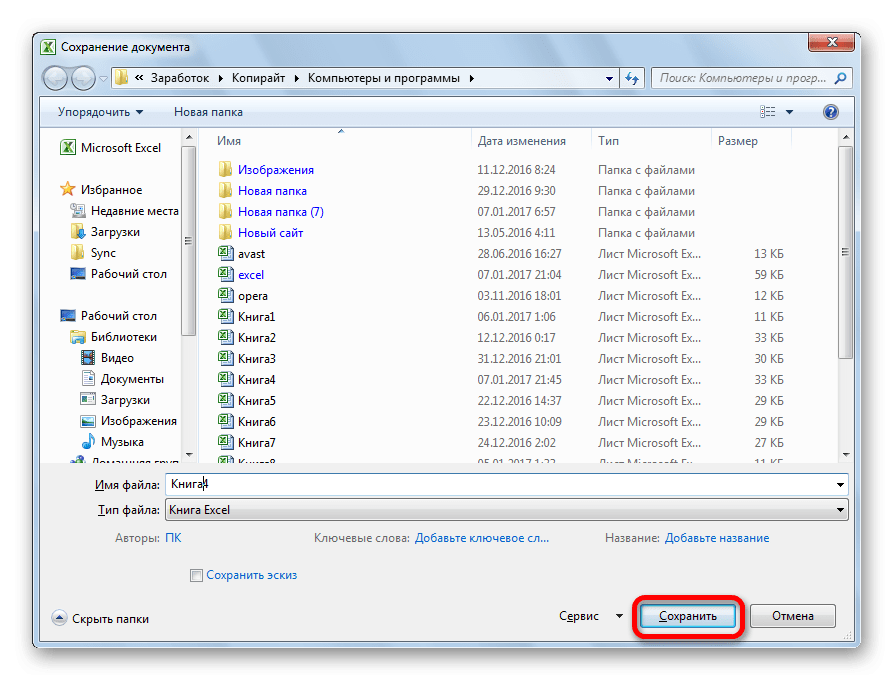This screenshot has width=894, height=681.
Task: Select the Книга3 file icon
Action: click(x=226, y=358)
